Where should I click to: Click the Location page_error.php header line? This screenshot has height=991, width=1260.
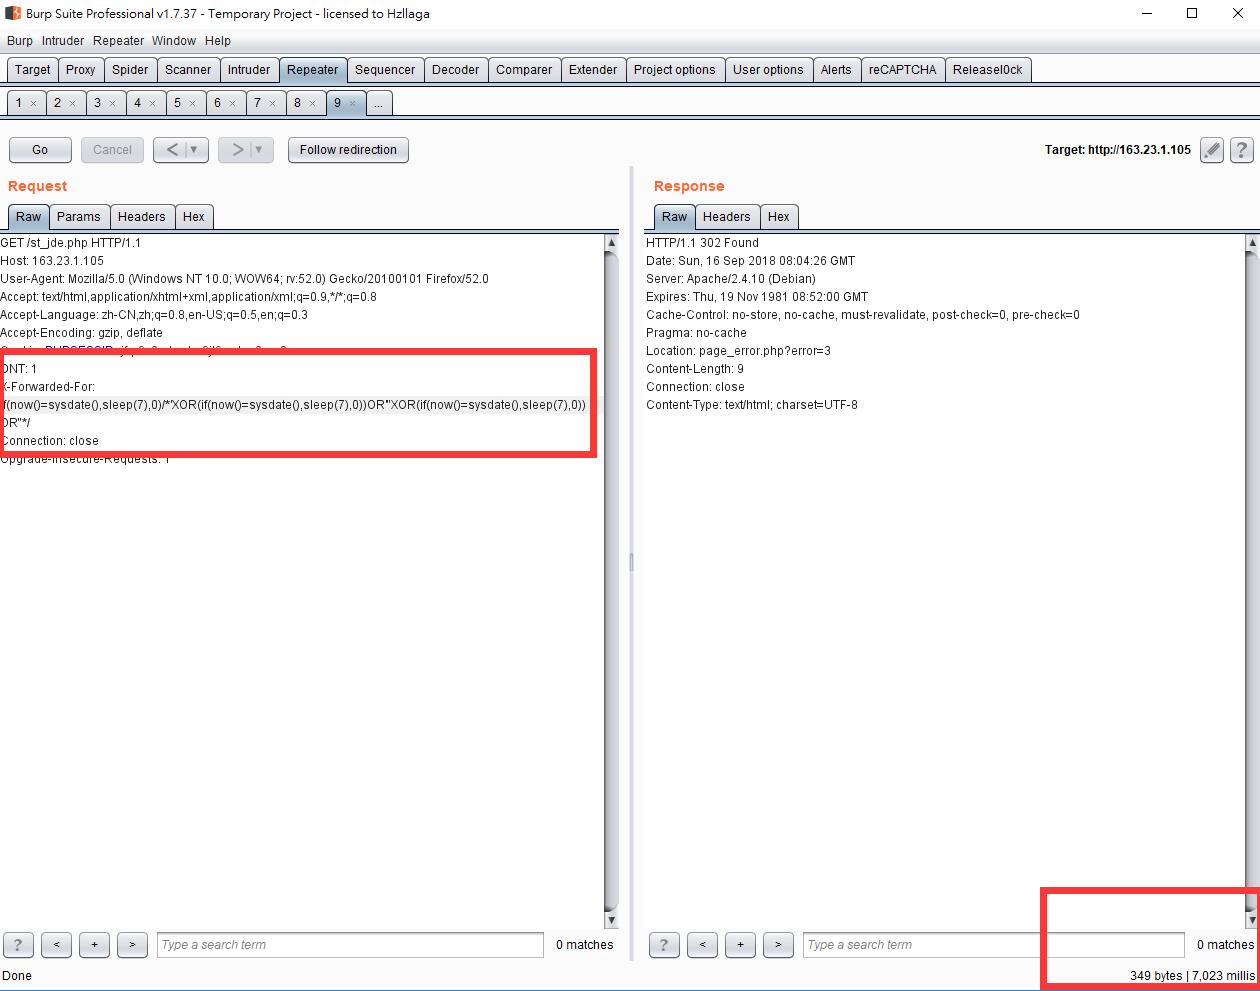click(738, 351)
